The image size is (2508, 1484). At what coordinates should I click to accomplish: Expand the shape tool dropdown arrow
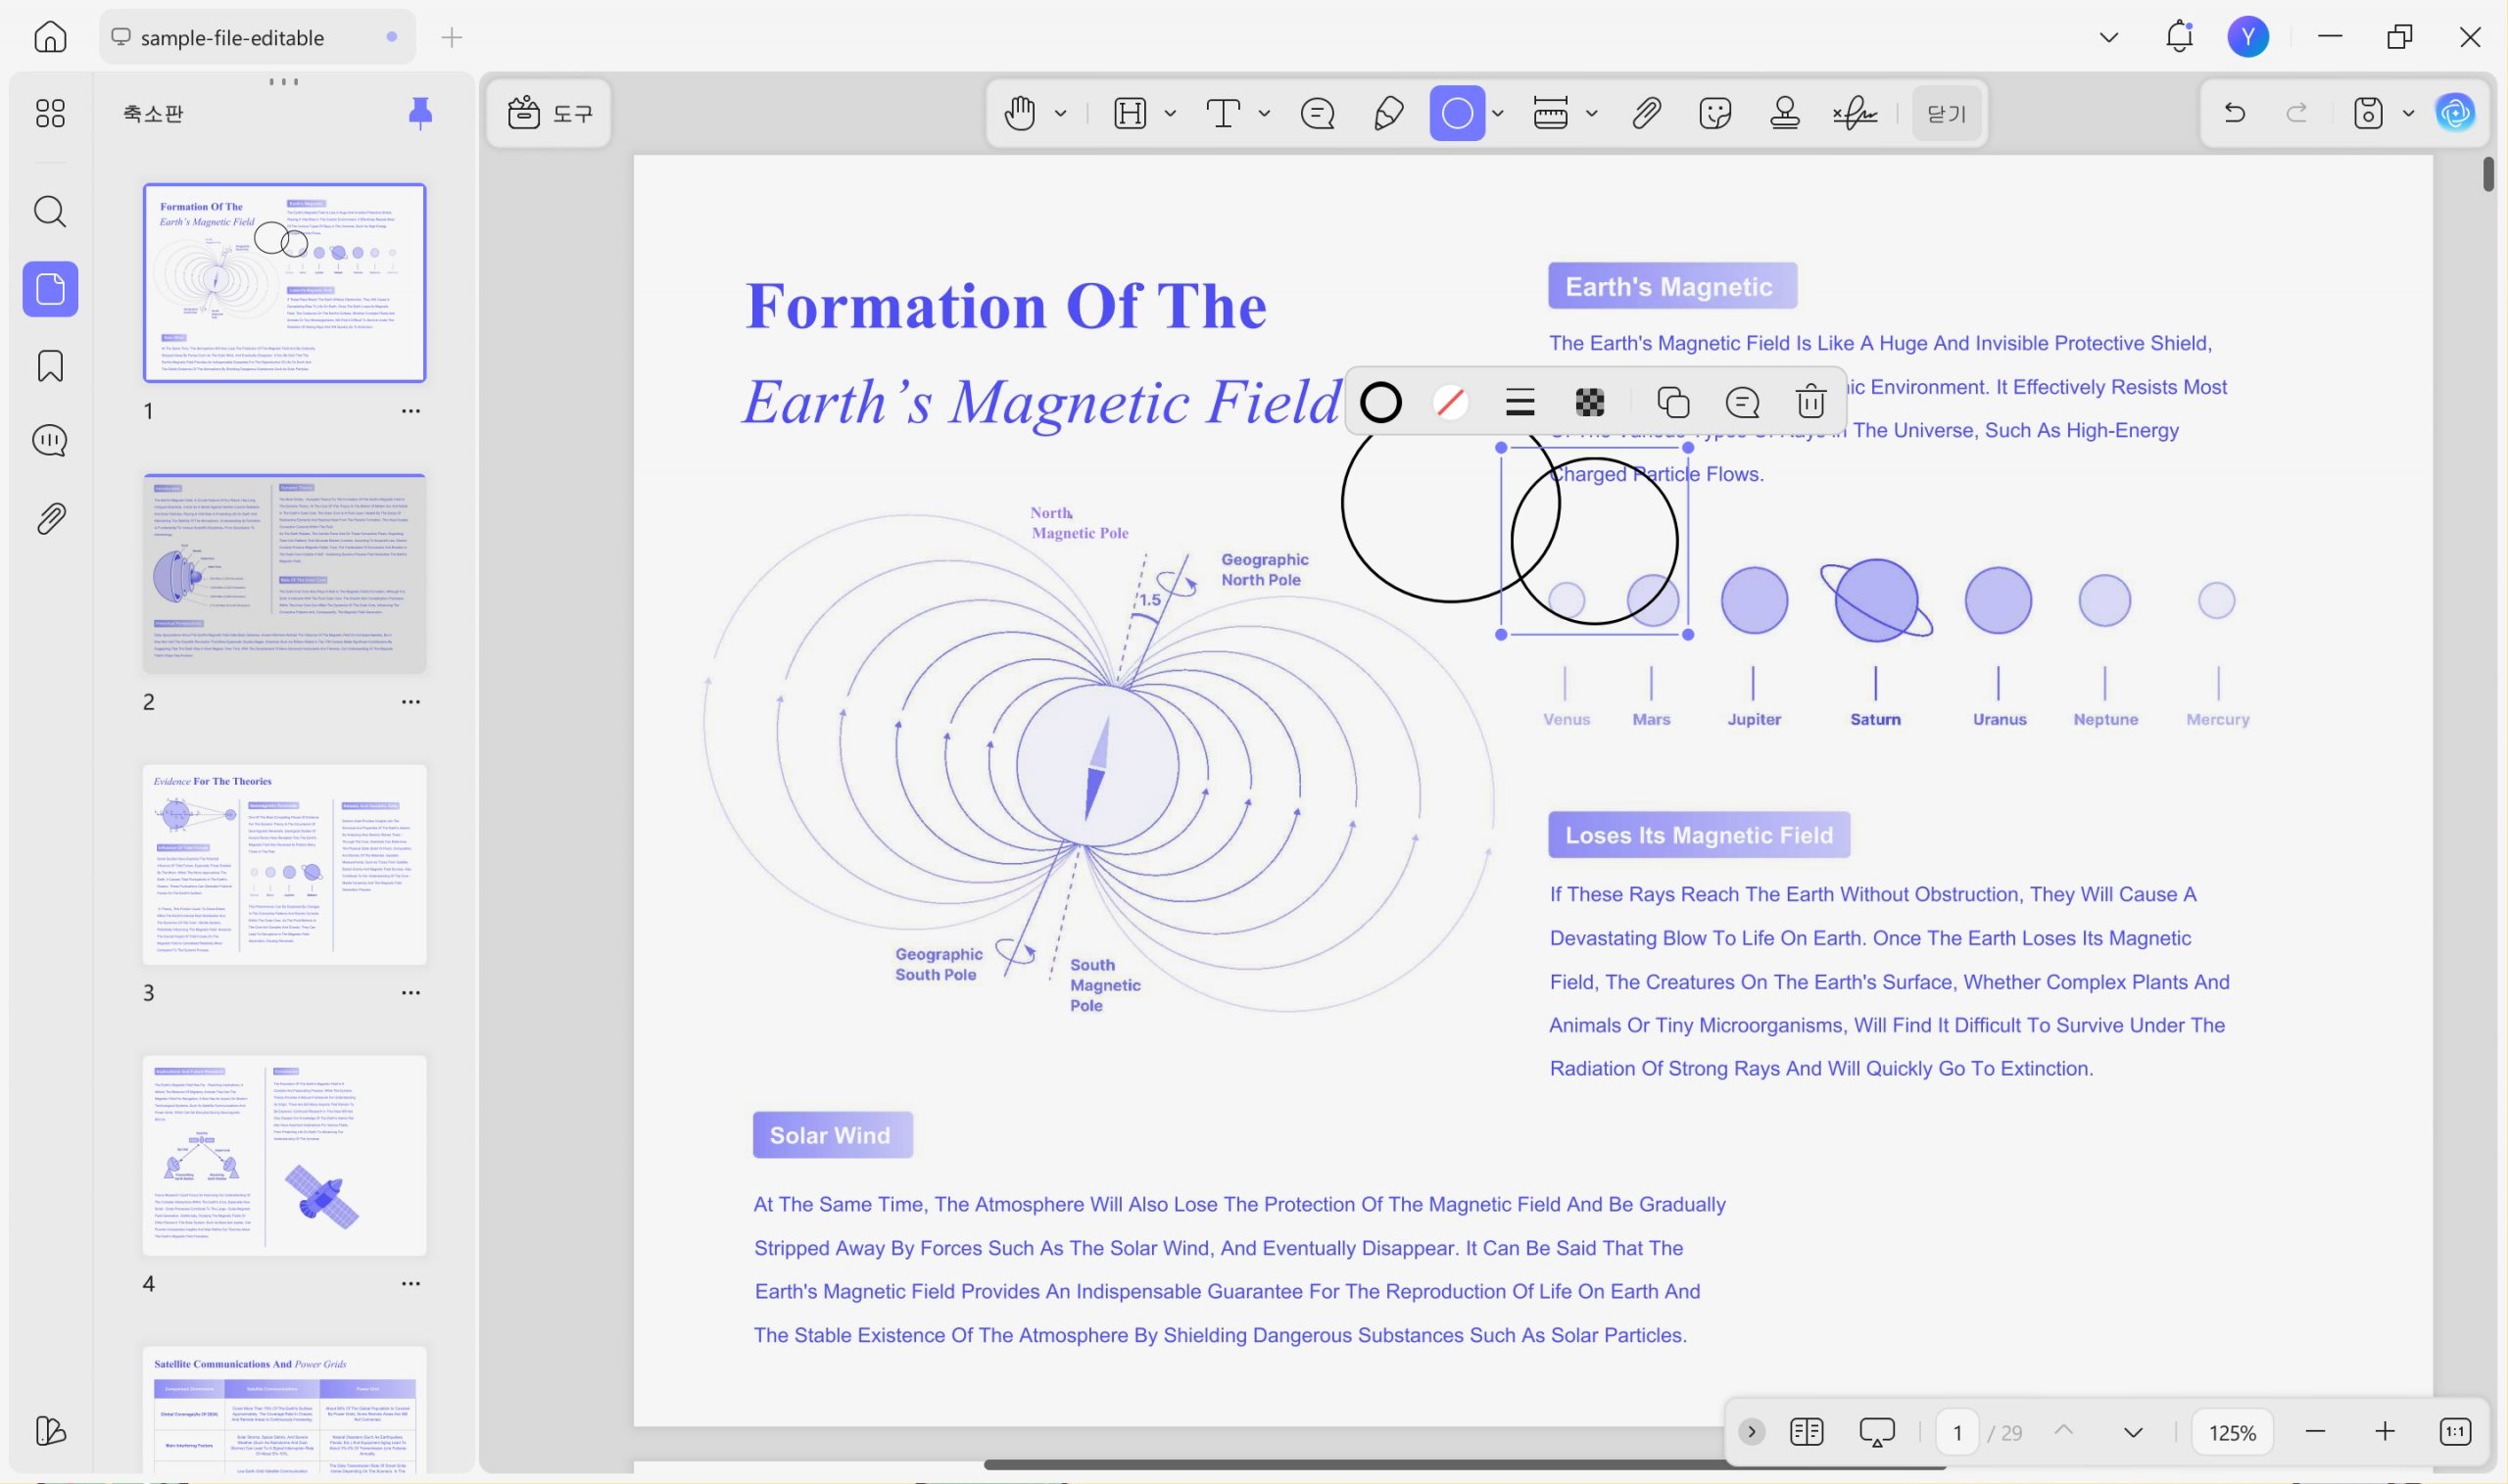(1497, 113)
